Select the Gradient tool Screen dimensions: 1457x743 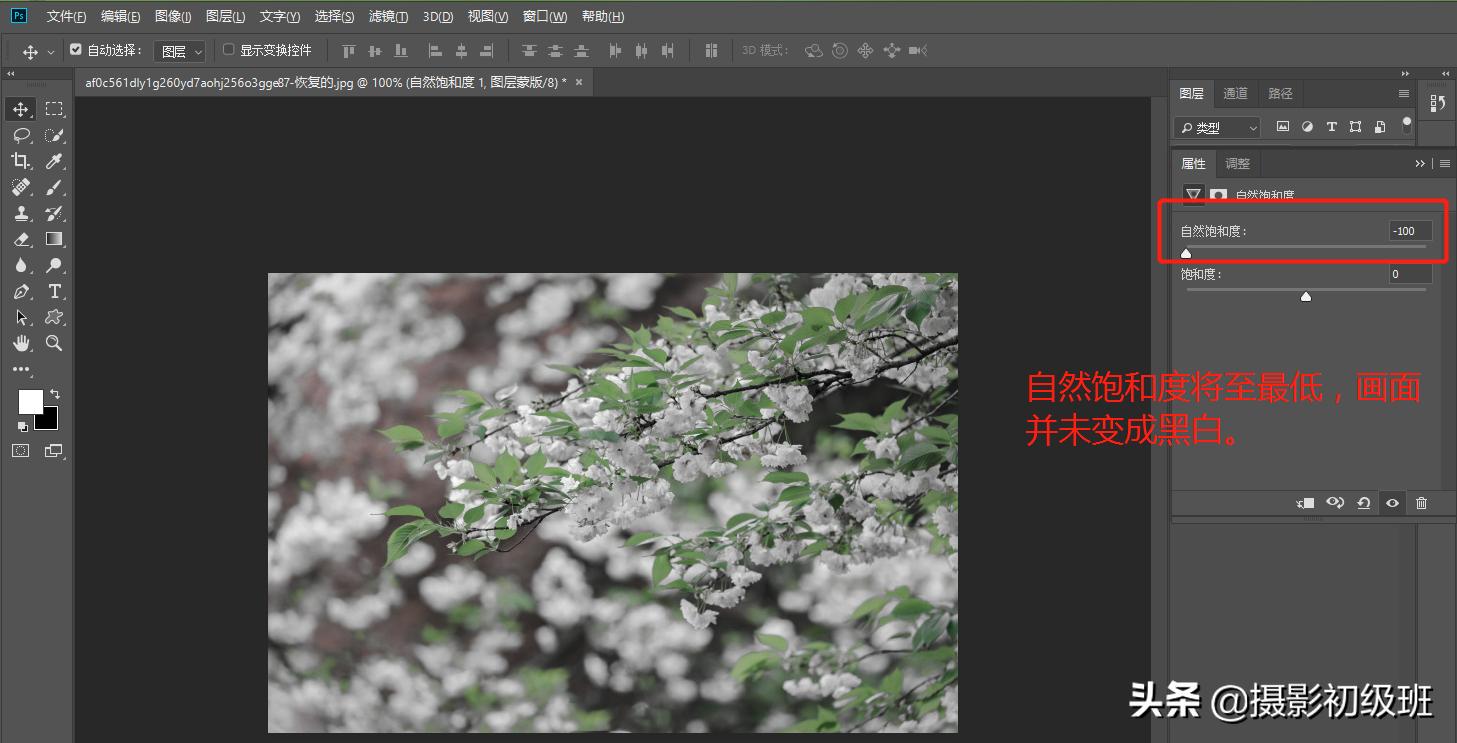pos(54,239)
